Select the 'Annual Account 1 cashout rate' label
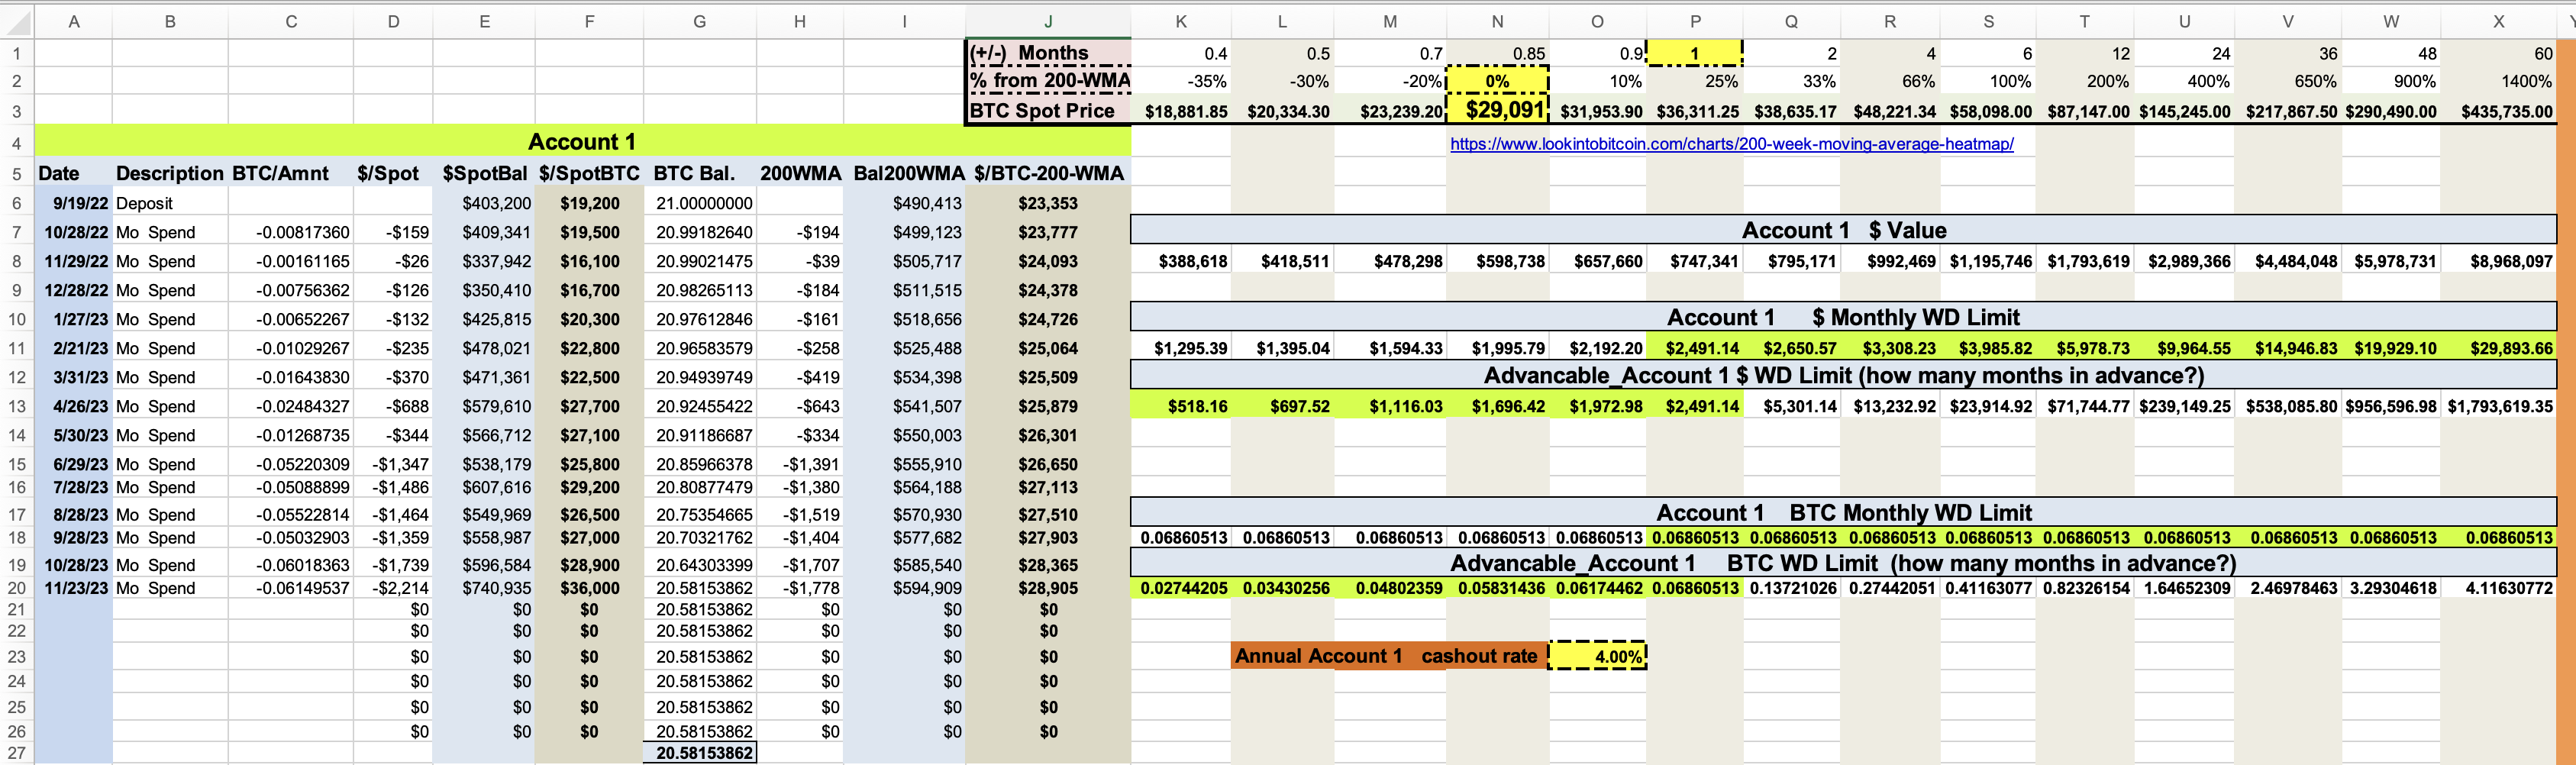The height and width of the screenshot is (765, 2576). (x=1389, y=656)
